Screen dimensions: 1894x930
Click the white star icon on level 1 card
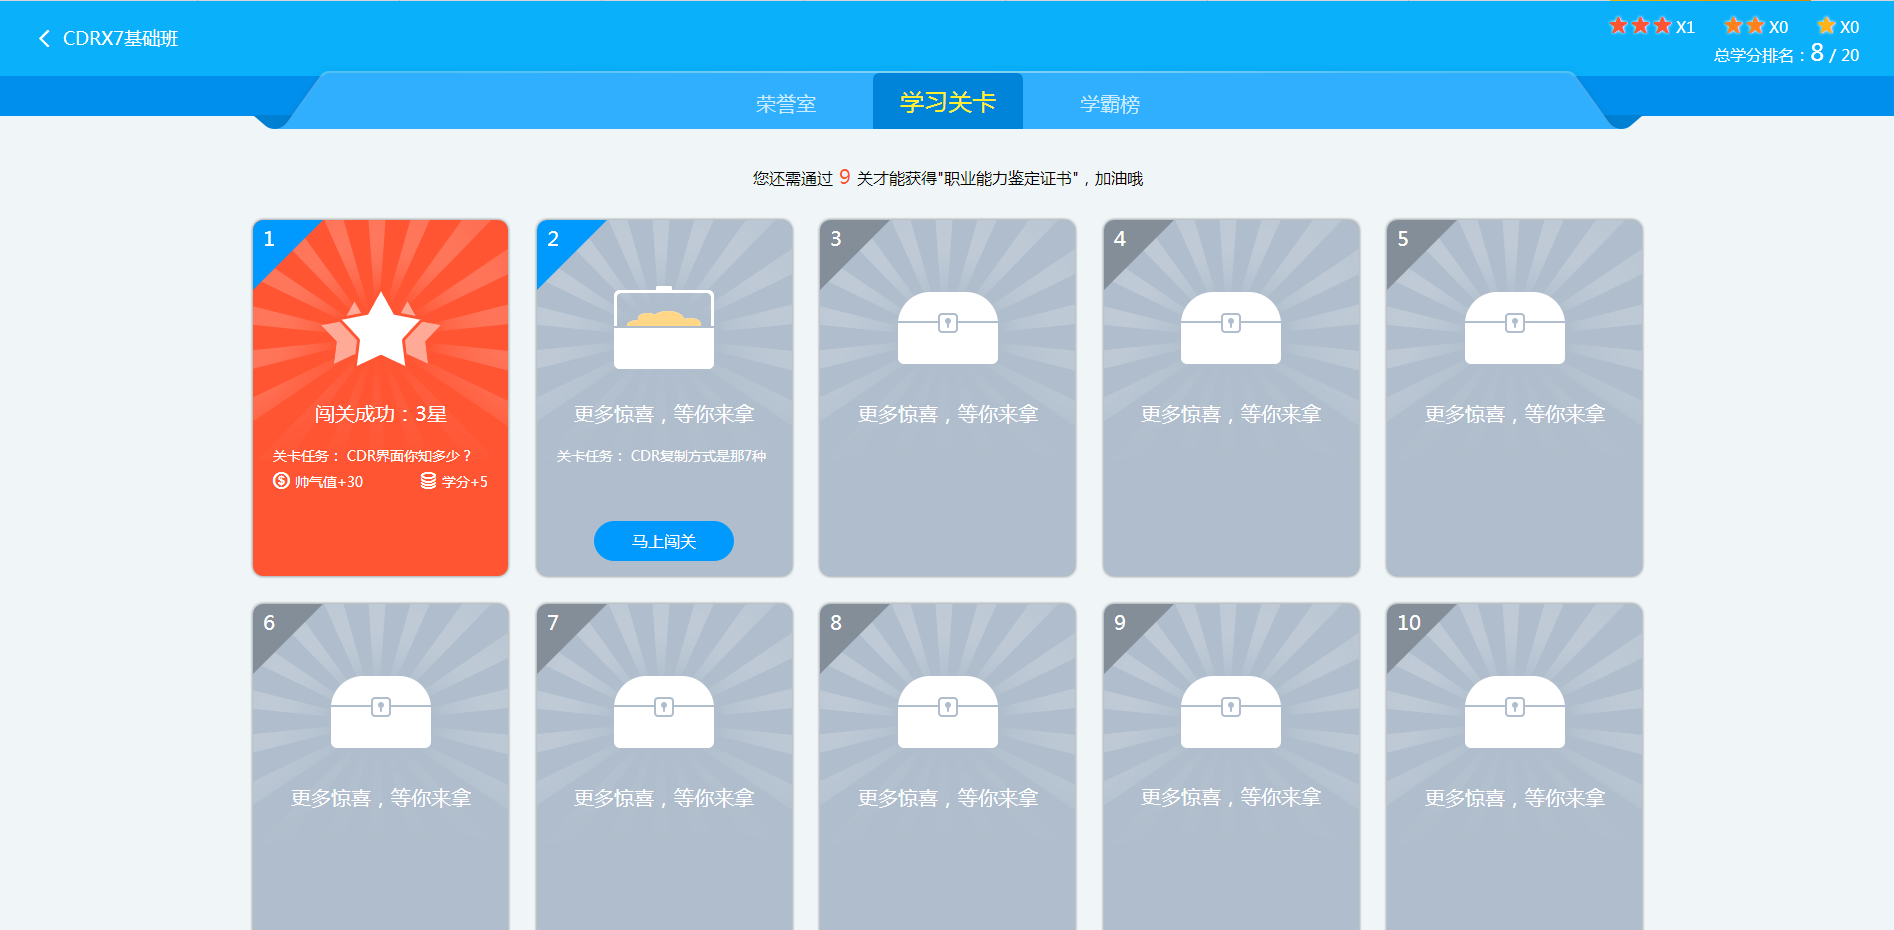(380, 330)
